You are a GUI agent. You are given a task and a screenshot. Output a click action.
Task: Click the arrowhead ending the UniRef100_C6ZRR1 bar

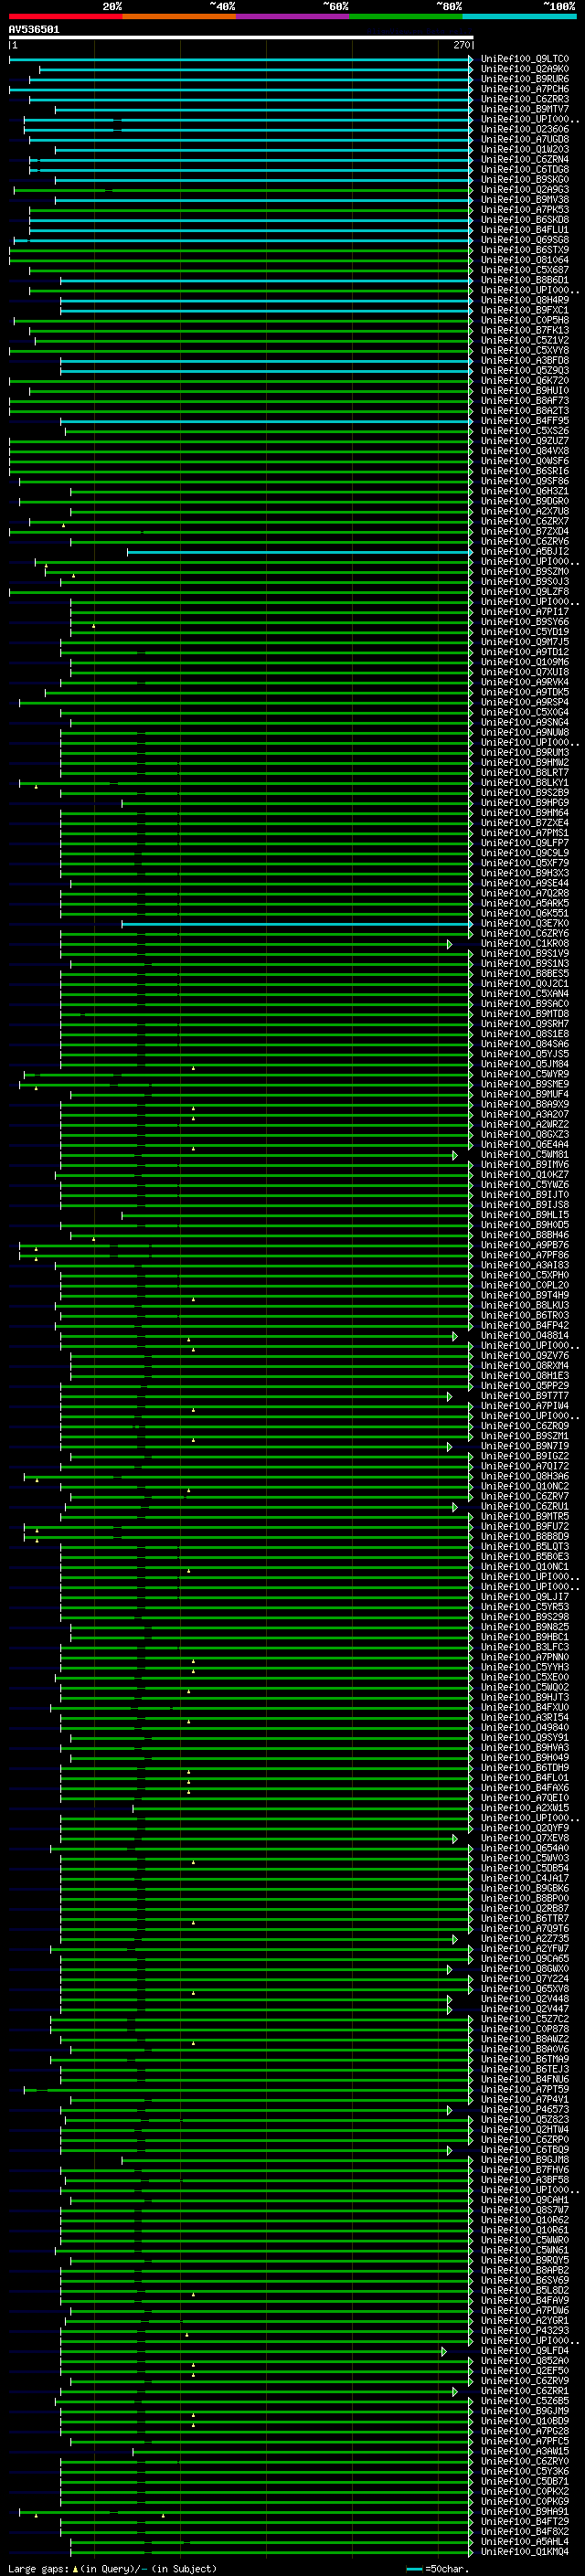pyautogui.click(x=455, y=2392)
